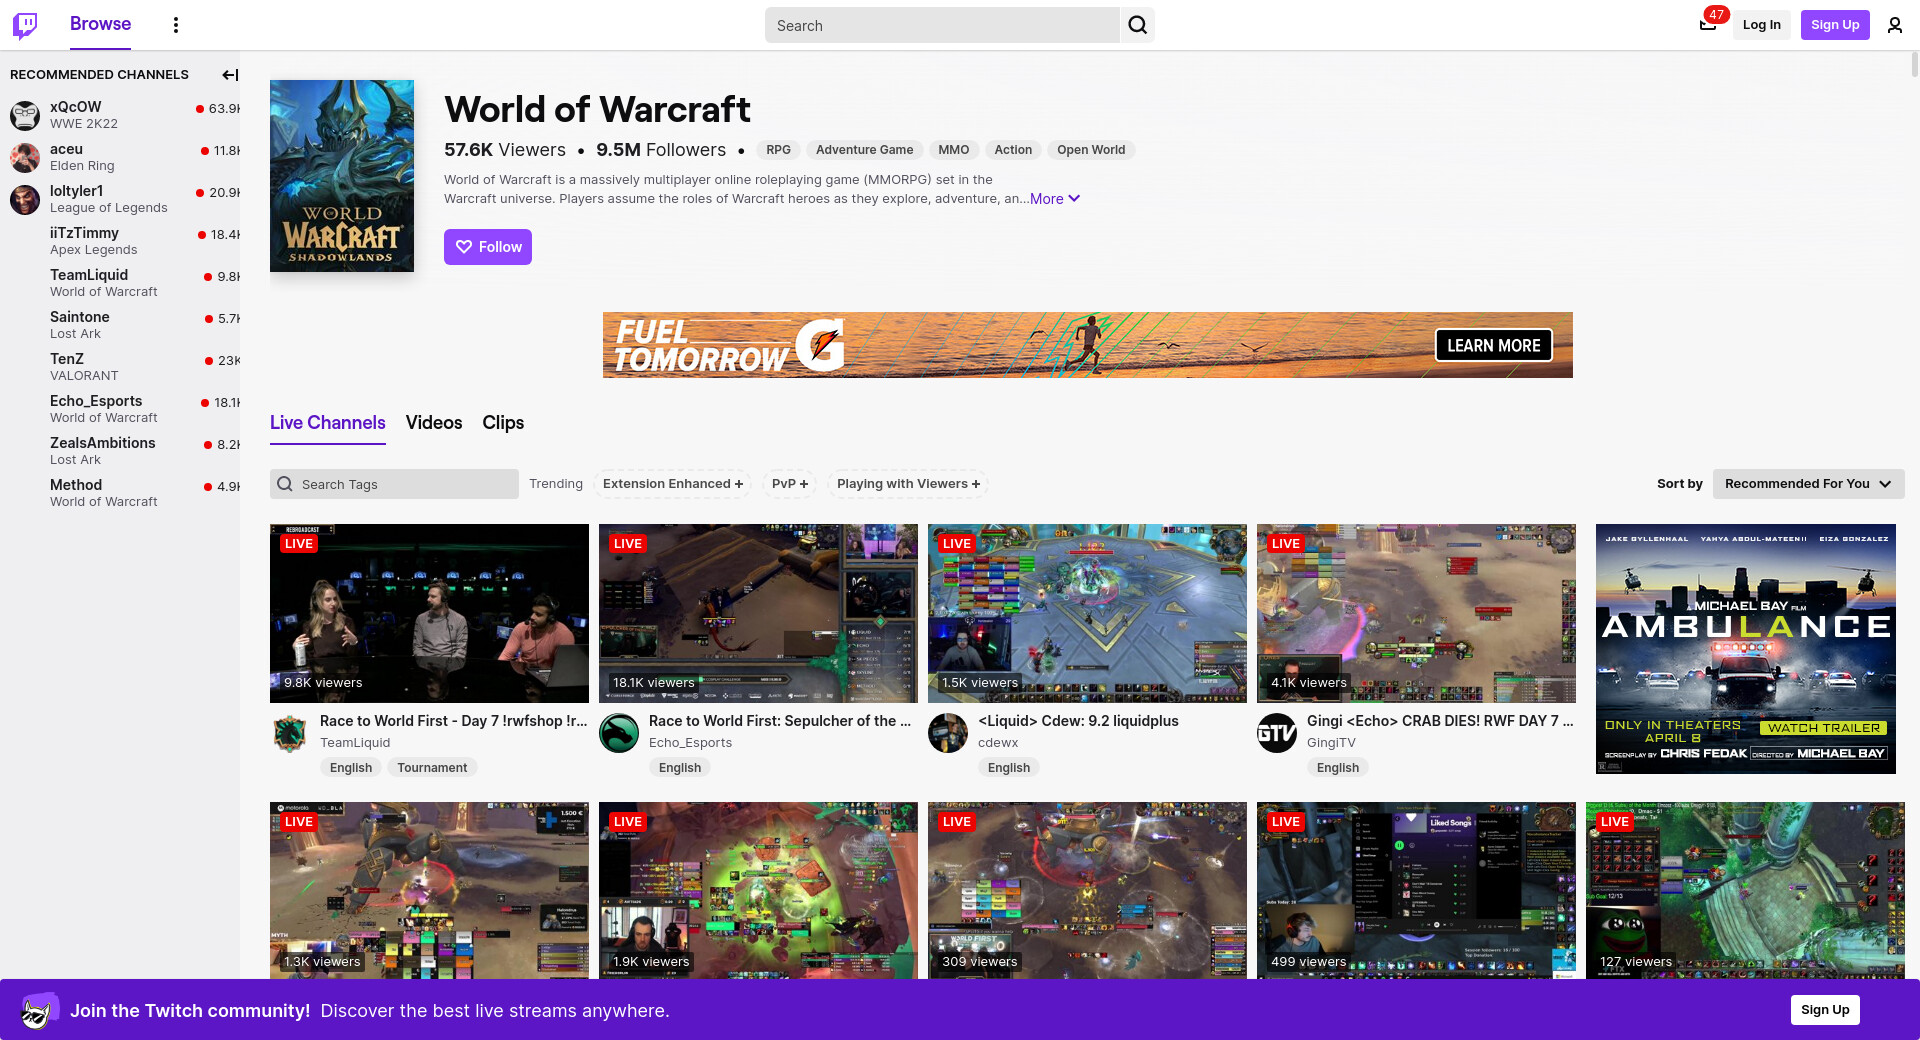Toggle the PvP tag filter
The image size is (1920, 1040).
coord(789,484)
